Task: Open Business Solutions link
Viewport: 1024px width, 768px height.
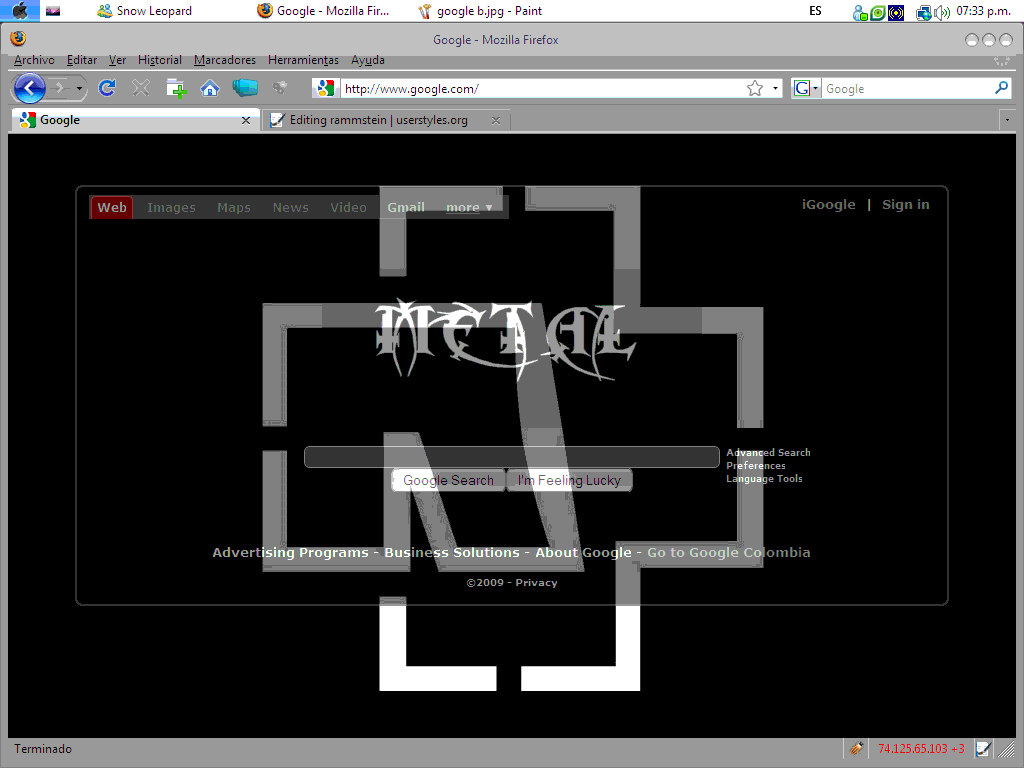Action: (451, 552)
